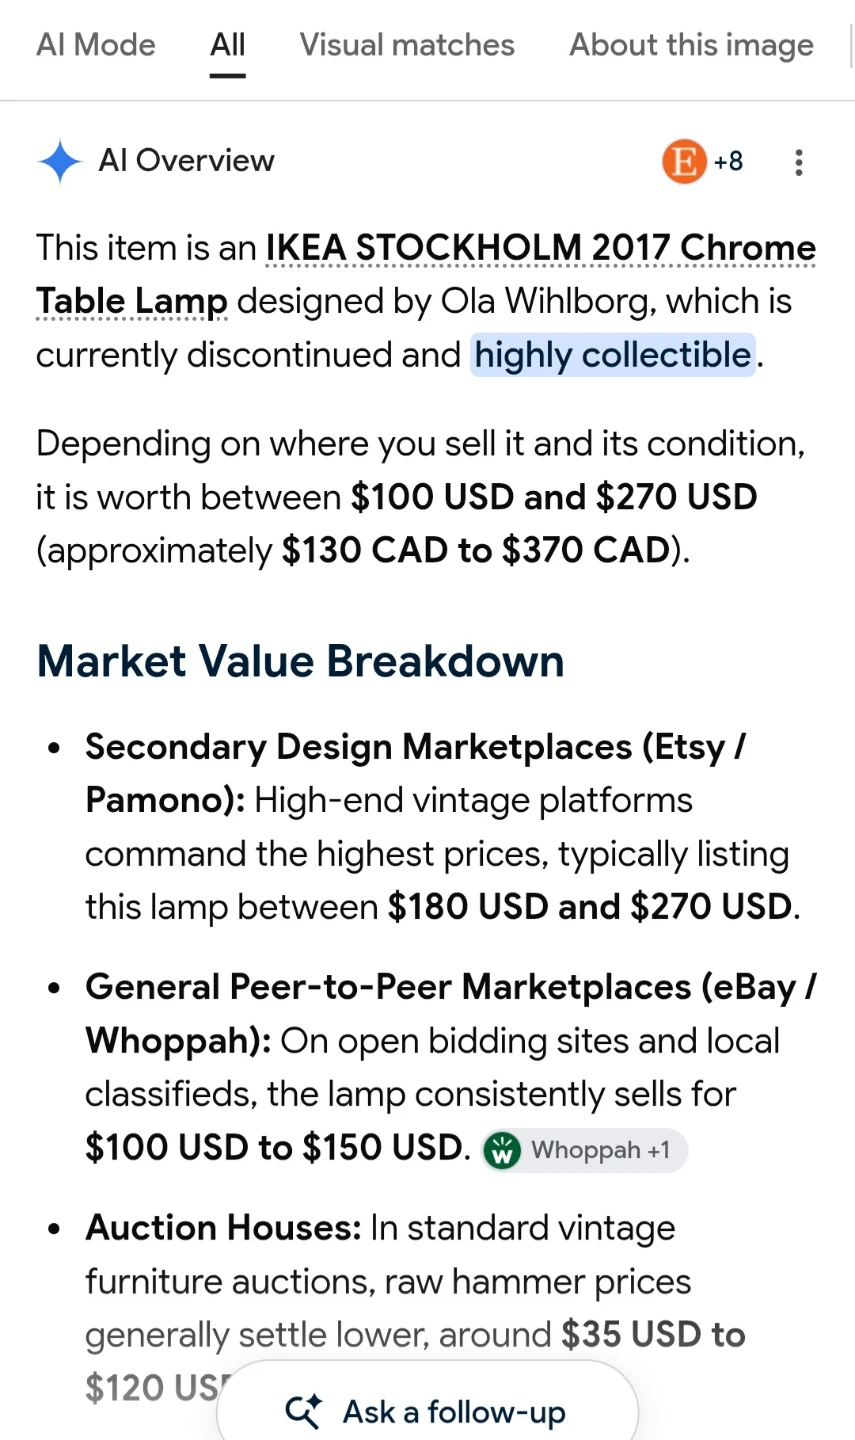Viewport: 855px width, 1440px height.
Task: Select the General Peer-to-Peer Marketplaces bullet heading
Action: pos(451,1013)
